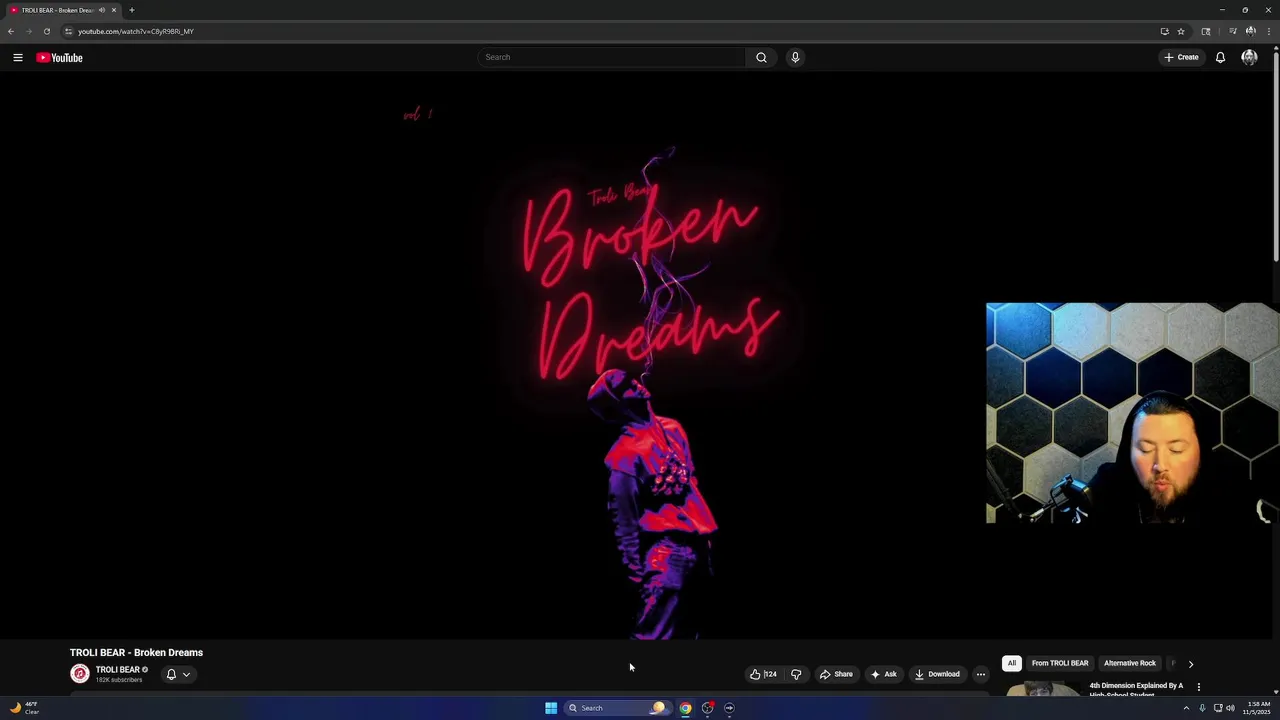The height and width of the screenshot is (720, 1280).
Task: Dislike the video with thumbs-down button
Action: click(796, 674)
